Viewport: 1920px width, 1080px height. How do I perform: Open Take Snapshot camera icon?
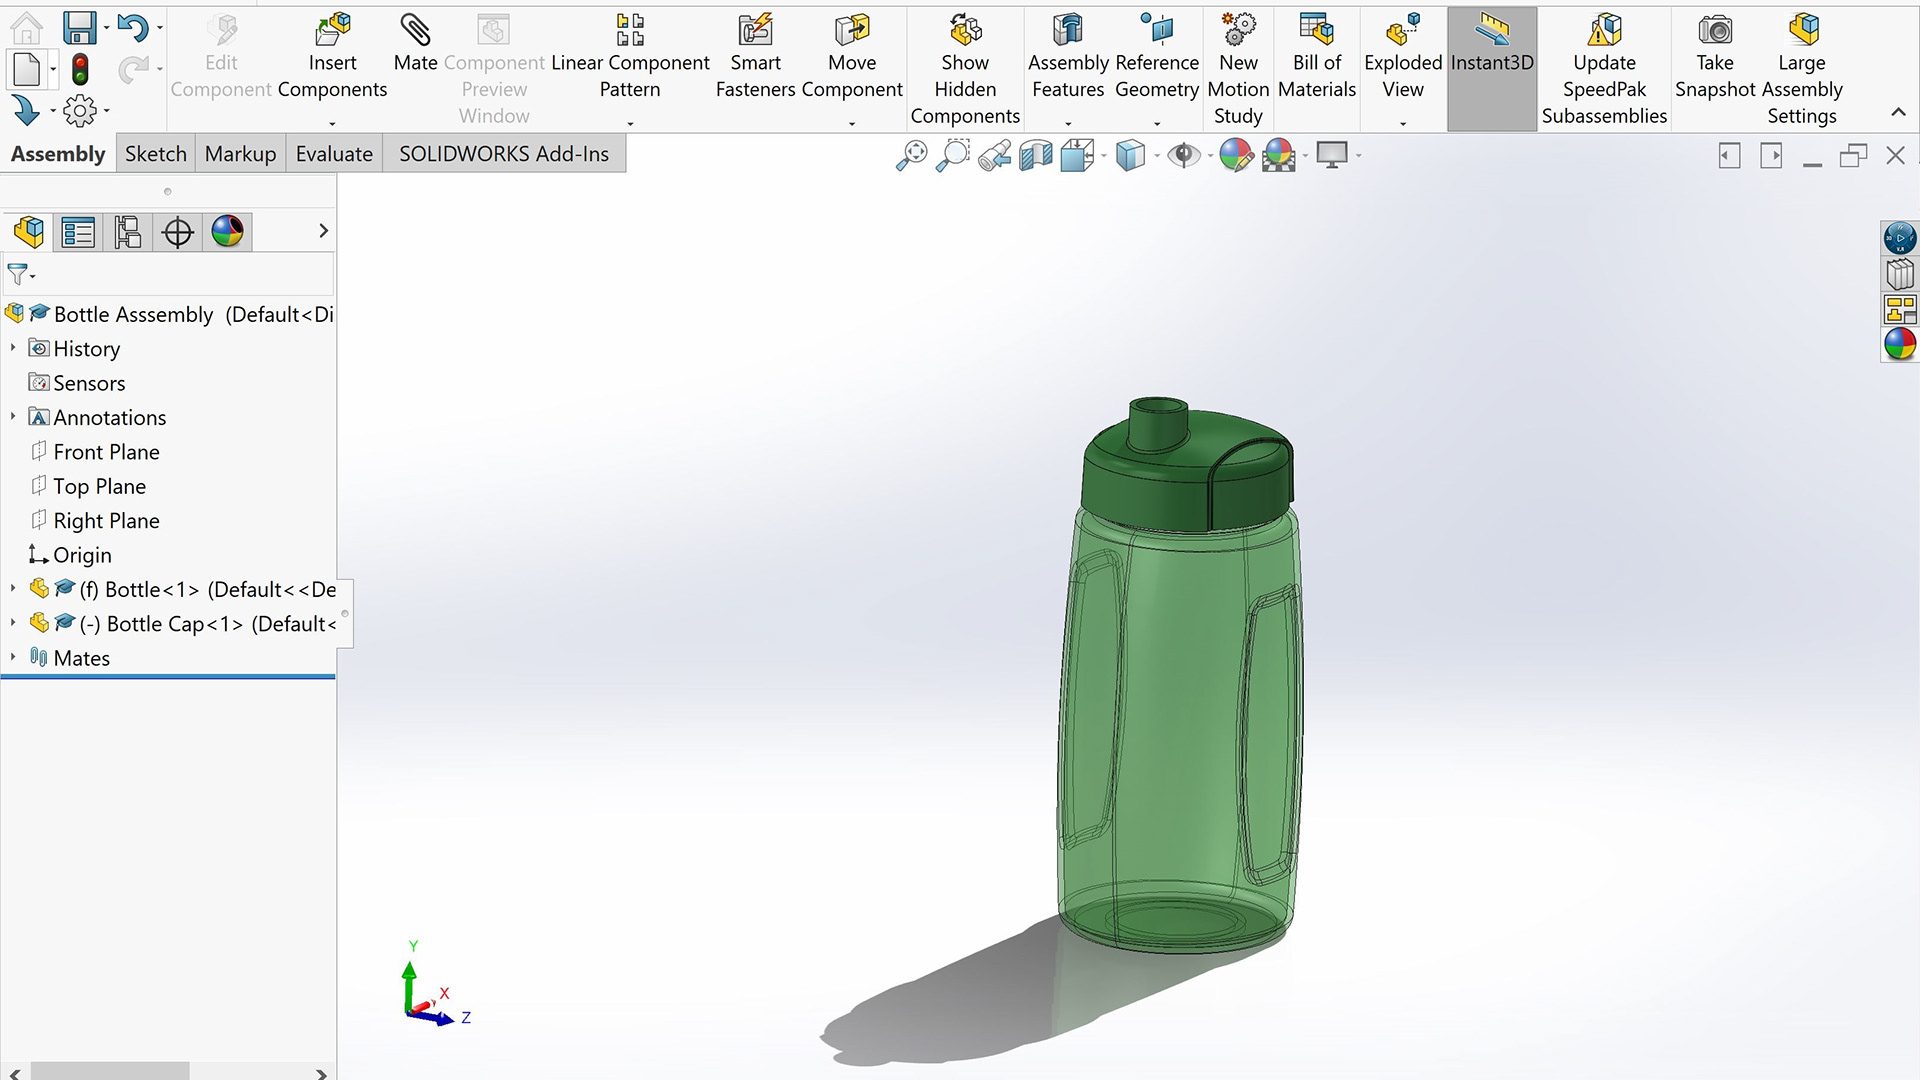pyautogui.click(x=1714, y=31)
